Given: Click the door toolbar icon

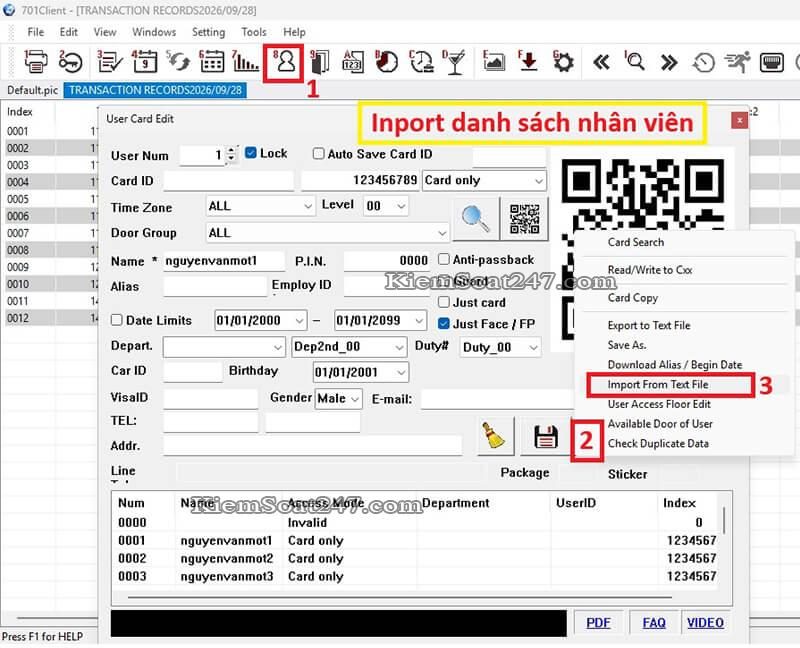Looking at the screenshot, I should click(x=320, y=62).
